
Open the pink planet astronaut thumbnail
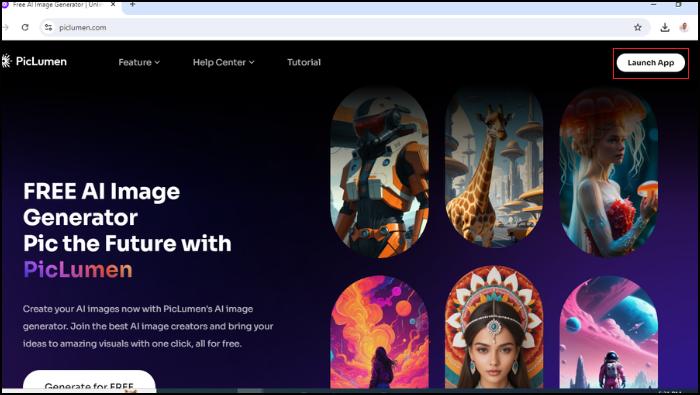pos(608,332)
